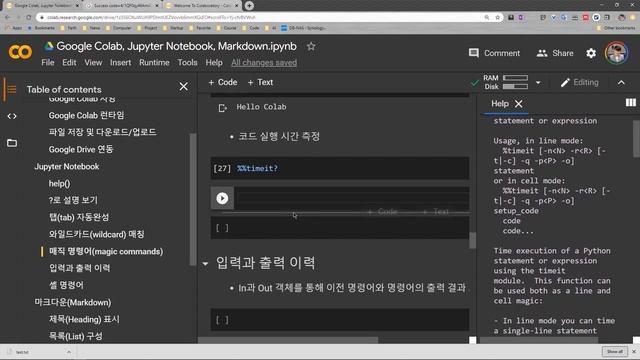Click the Colab CO logo

click(20, 52)
